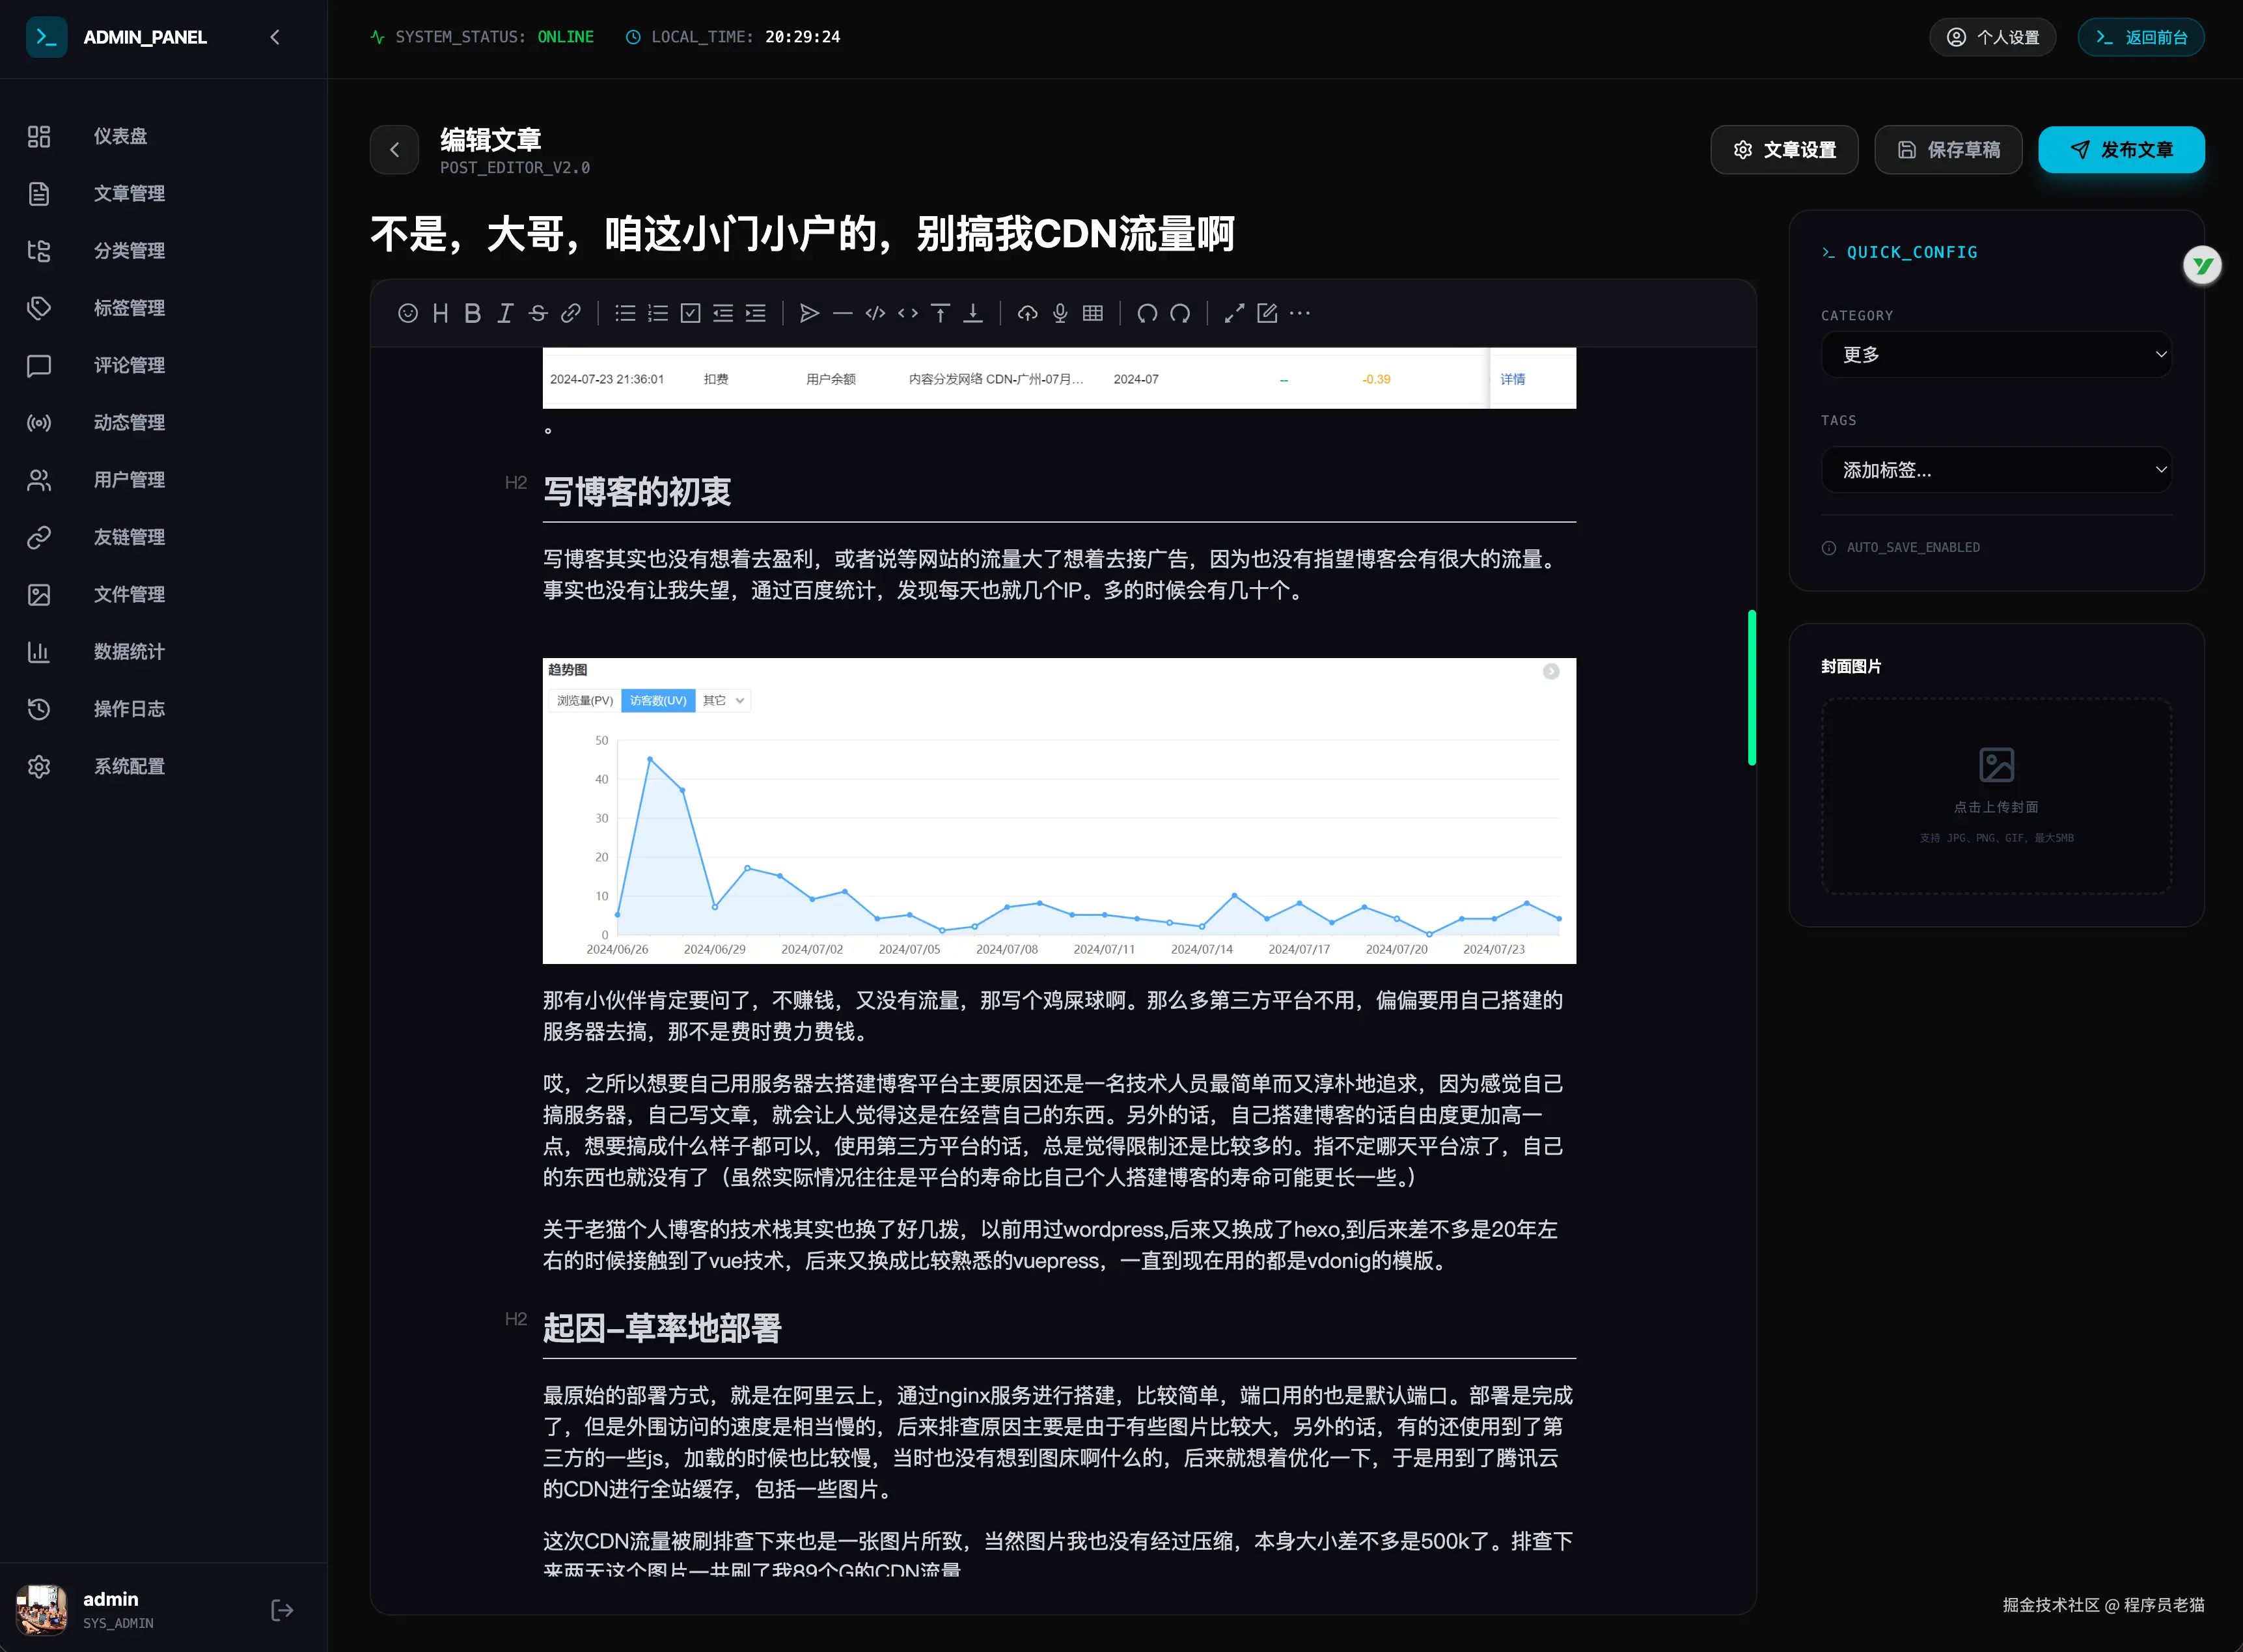Image resolution: width=2243 pixels, height=1652 pixels.
Task: Apply strikethrough formatting
Action: tap(538, 313)
